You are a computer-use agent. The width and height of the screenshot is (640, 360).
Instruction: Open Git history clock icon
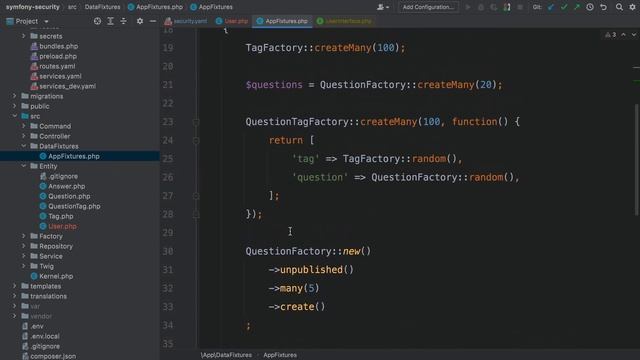[x=590, y=7]
